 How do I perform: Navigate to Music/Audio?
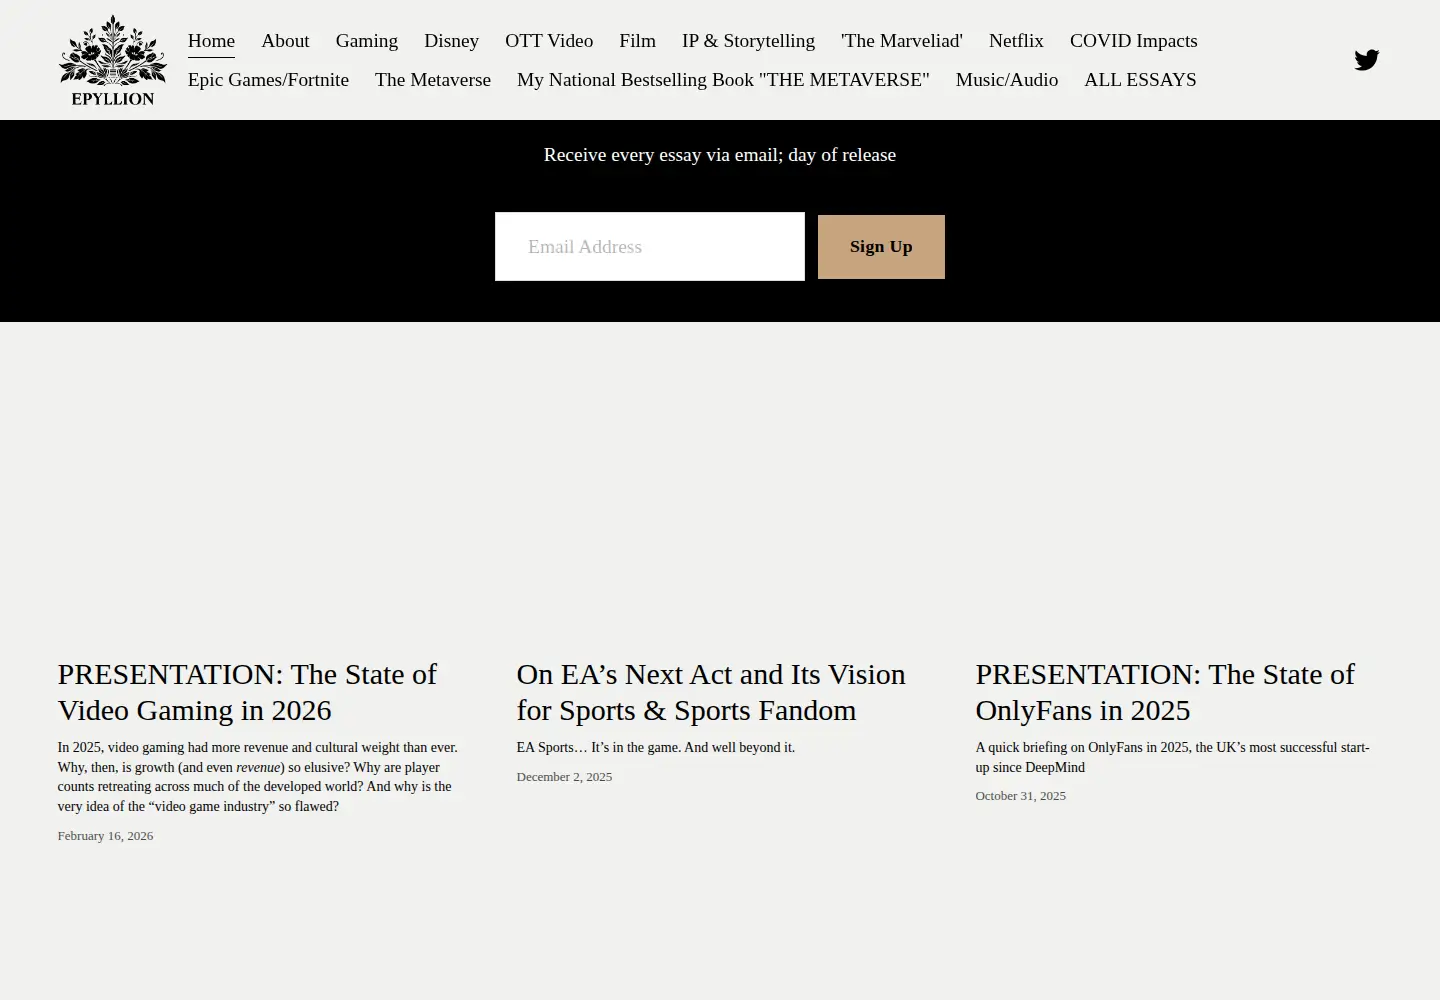(1007, 80)
